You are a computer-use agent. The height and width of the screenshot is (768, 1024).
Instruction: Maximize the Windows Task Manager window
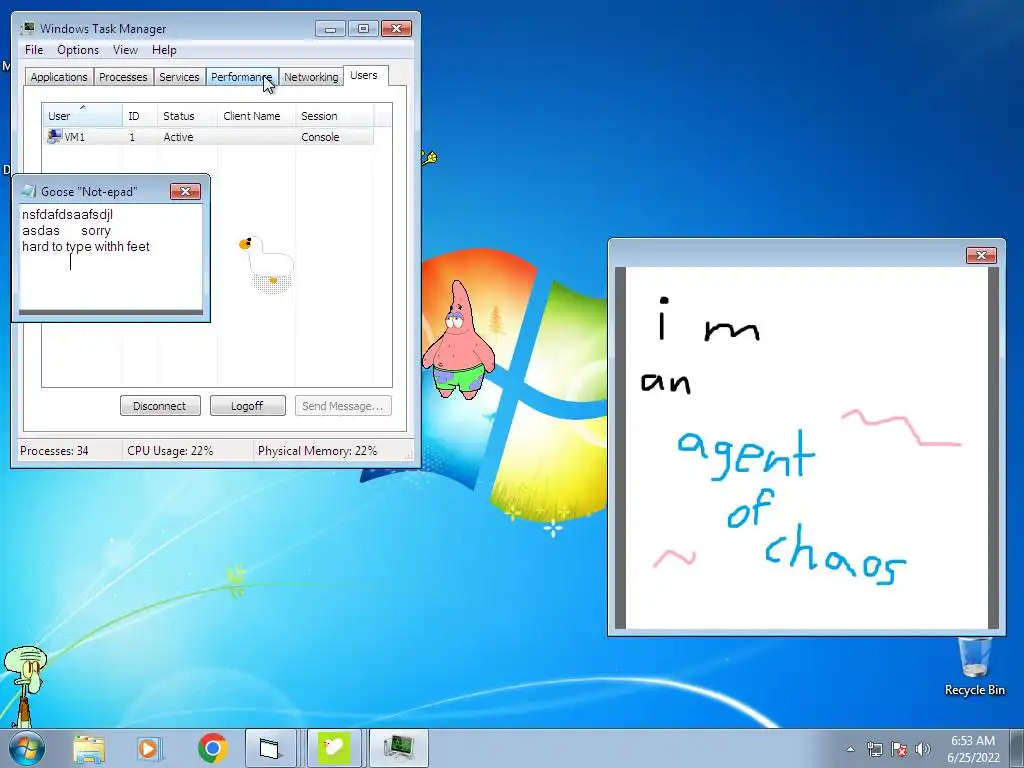[363, 29]
